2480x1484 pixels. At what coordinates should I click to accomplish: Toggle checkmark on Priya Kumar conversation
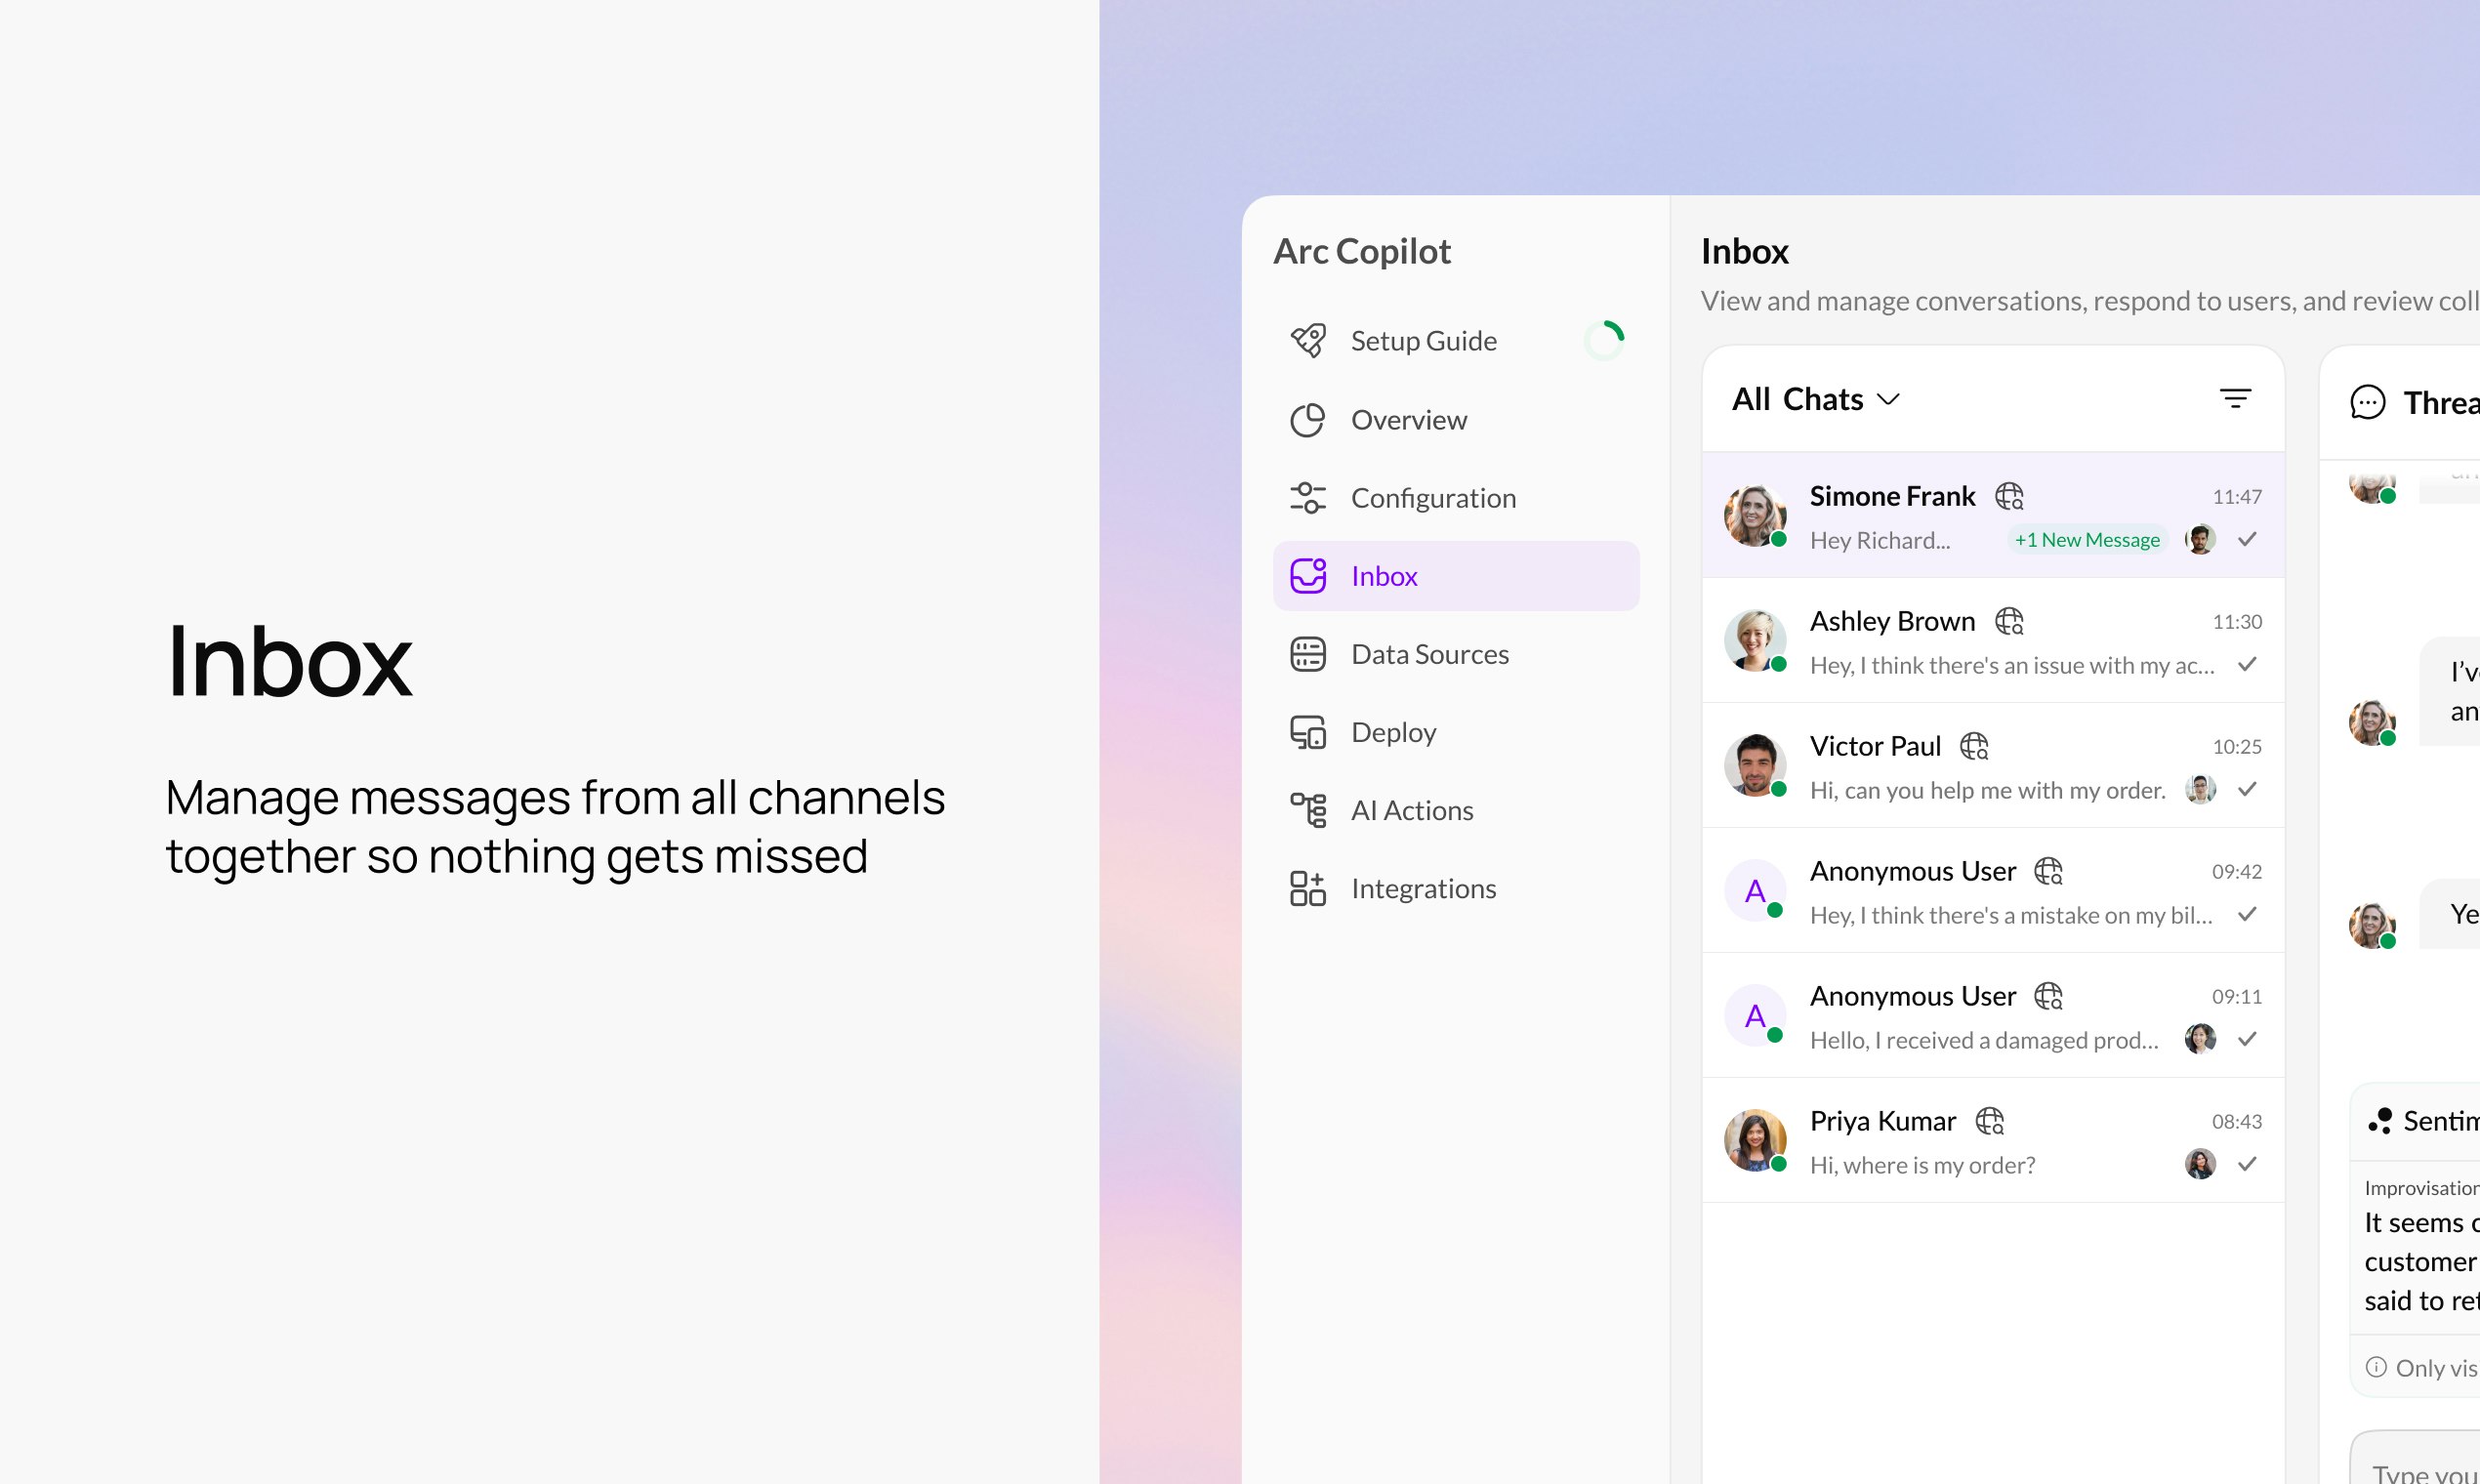[2247, 1164]
